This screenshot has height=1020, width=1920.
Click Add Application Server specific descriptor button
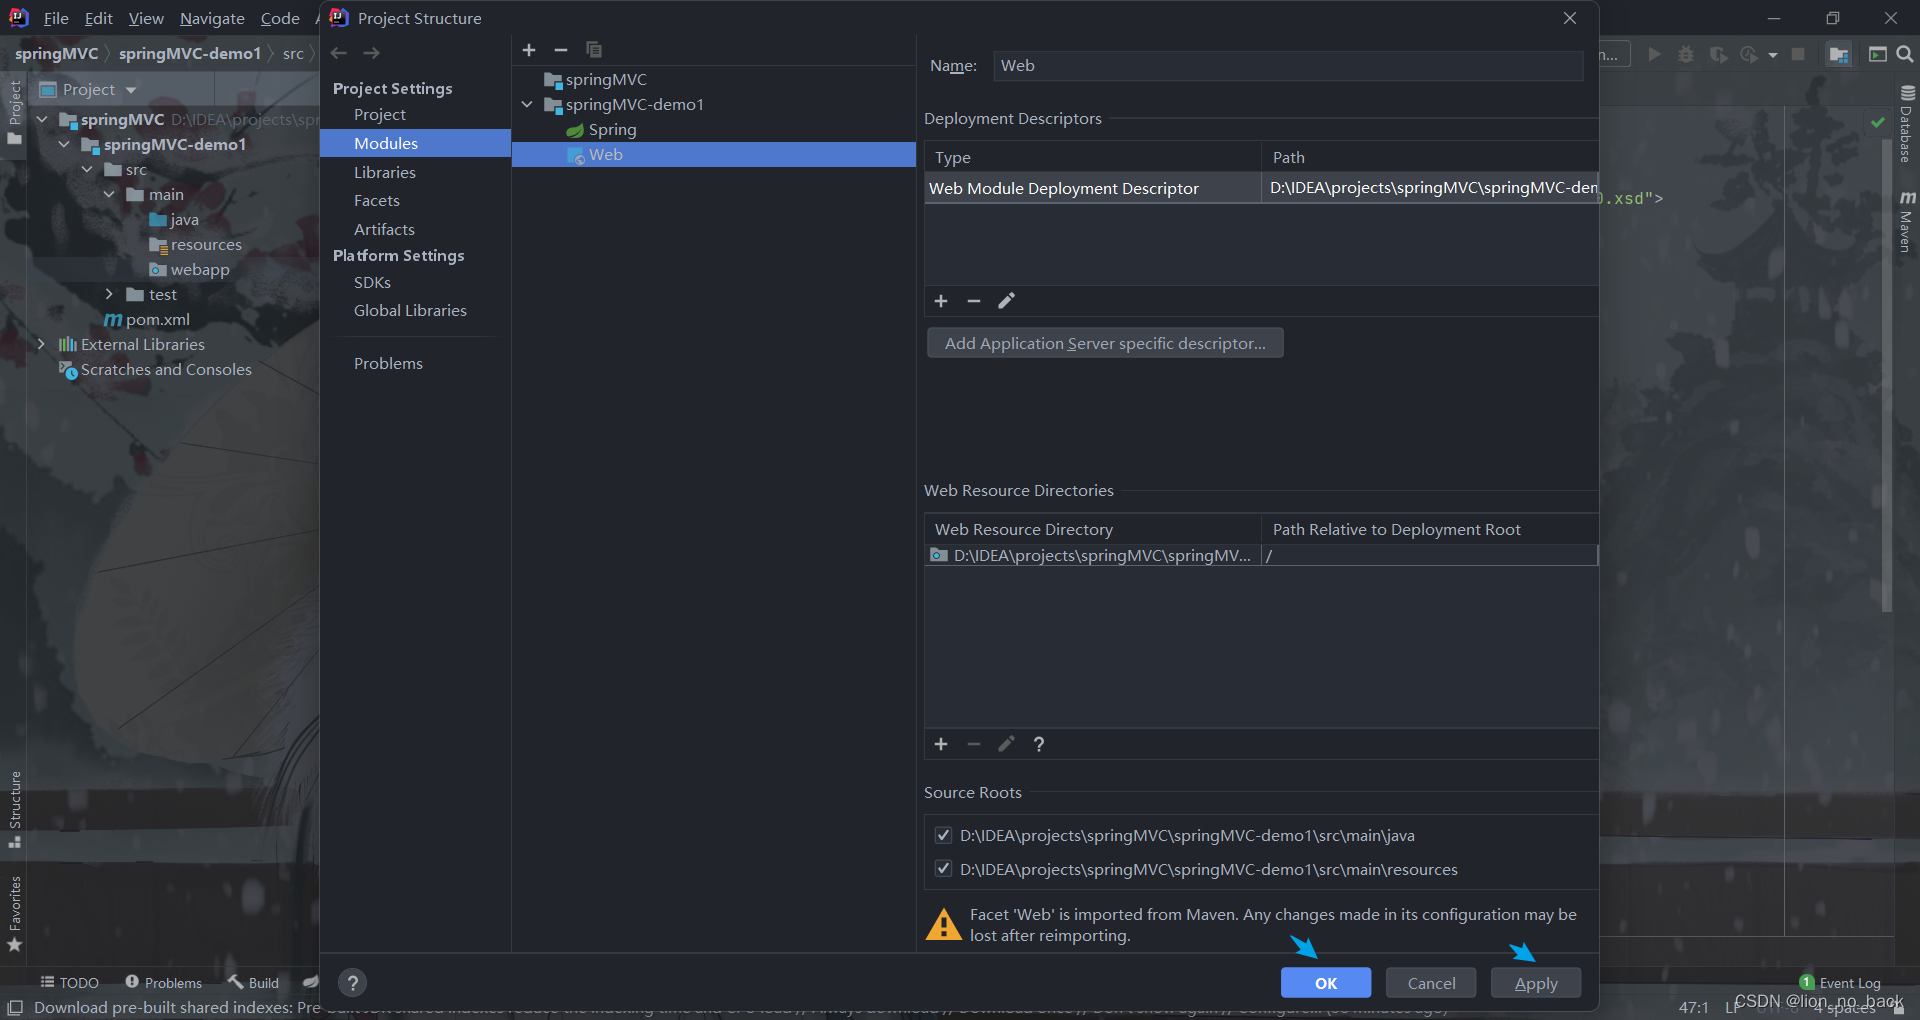click(x=1105, y=343)
